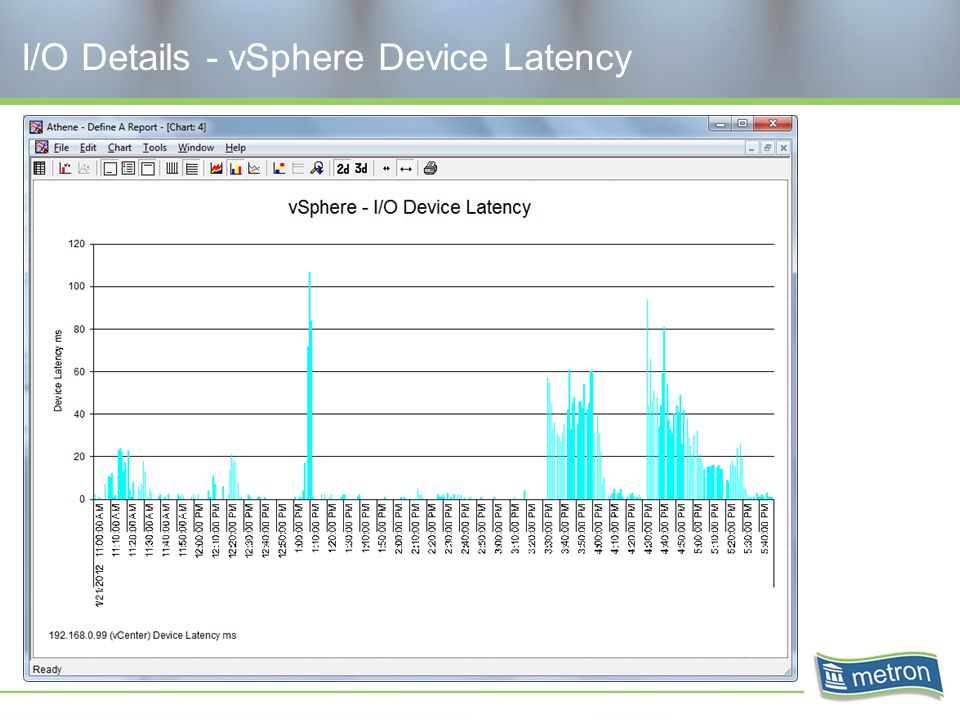Switch to the area chart type icon
This screenshot has width=960, height=720.
coord(216,168)
